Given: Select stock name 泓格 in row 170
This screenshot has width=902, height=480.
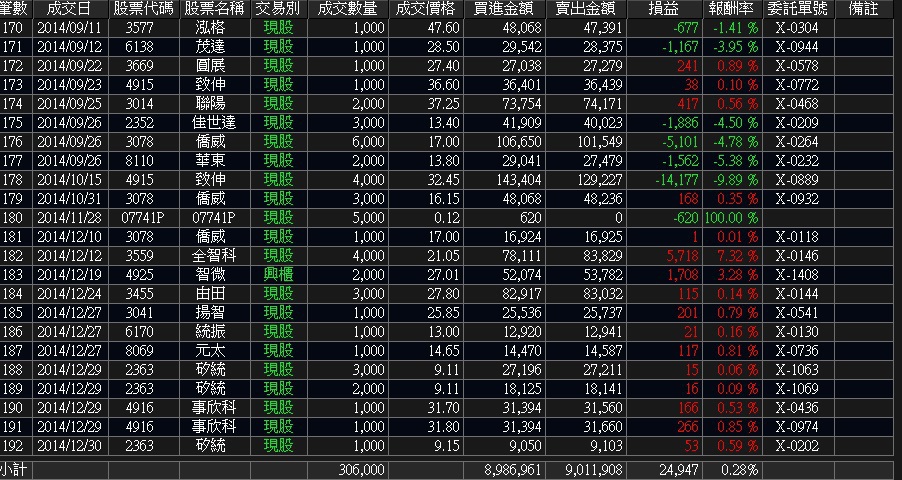Looking at the screenshot, I should 211,28.
